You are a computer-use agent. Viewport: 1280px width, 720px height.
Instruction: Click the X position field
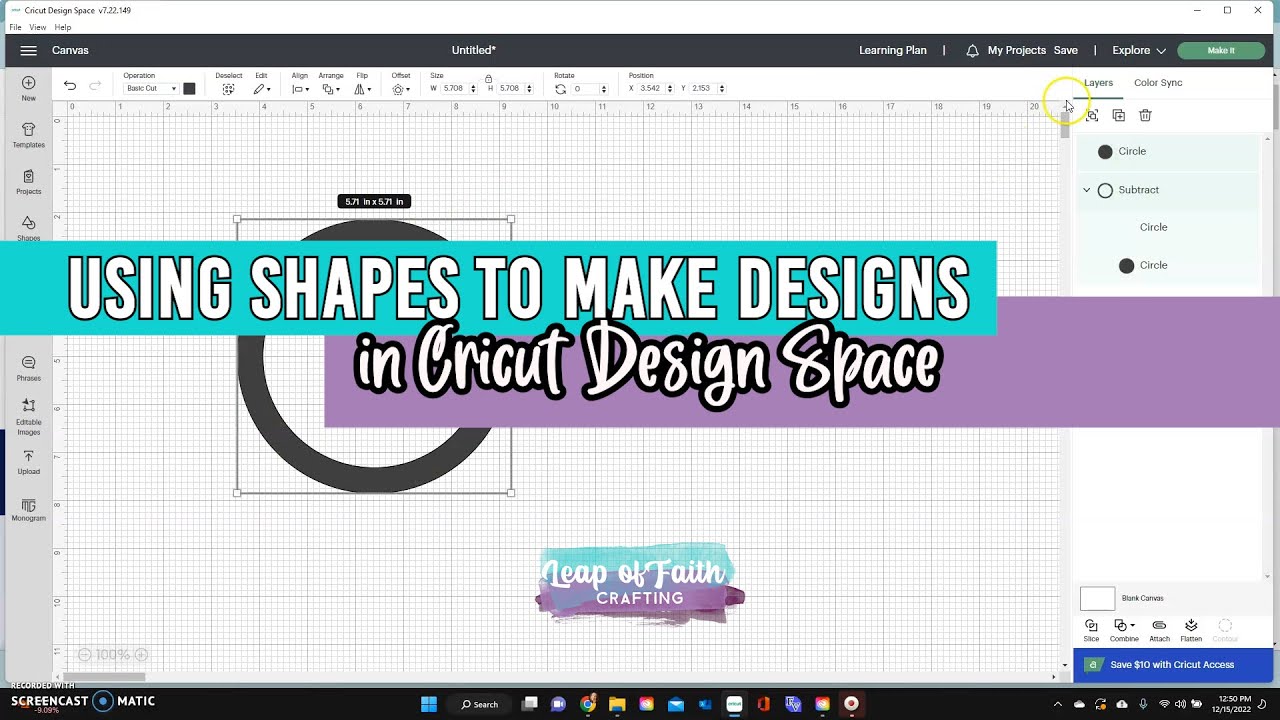[x=650, y=89]
